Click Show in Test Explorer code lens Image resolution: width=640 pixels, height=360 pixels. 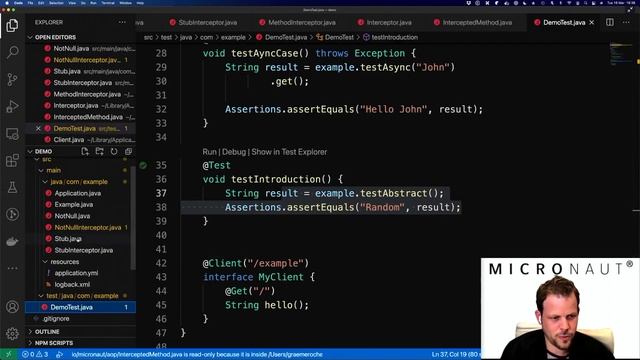point(289,152)
